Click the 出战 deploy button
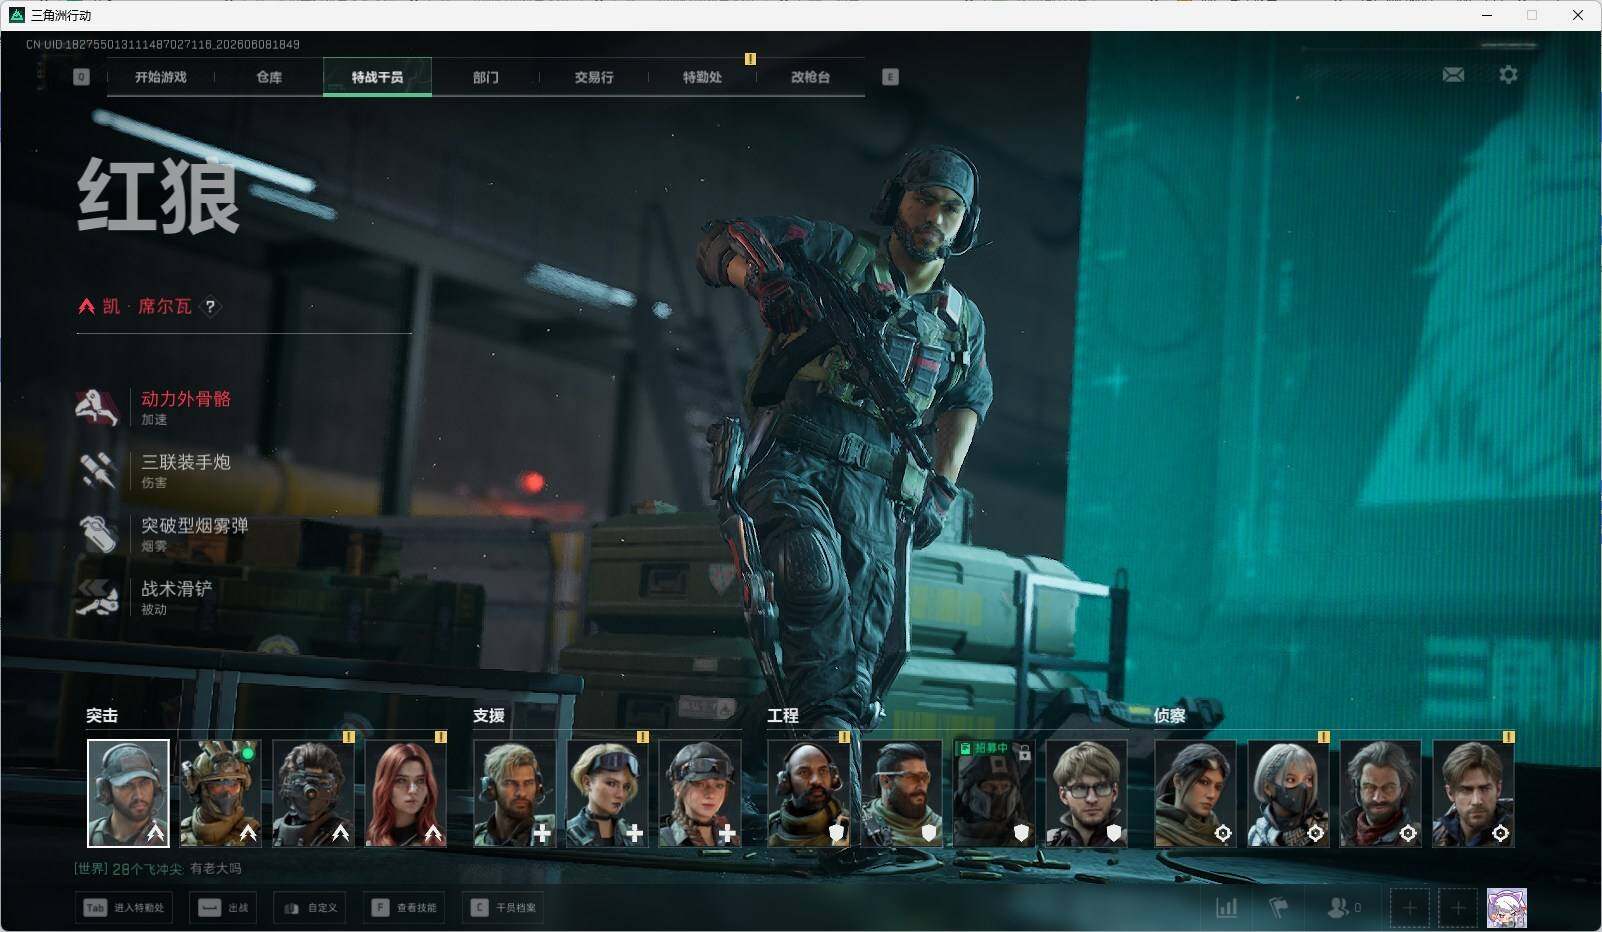This screenshot has width=1602, height=932. [x=224, y=908]
